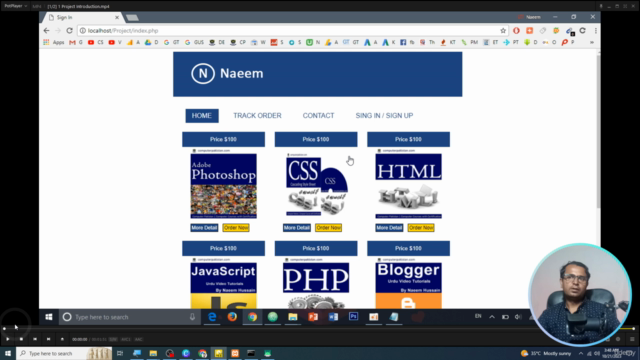Skip to next file in PotPlayer

[49, 339]
